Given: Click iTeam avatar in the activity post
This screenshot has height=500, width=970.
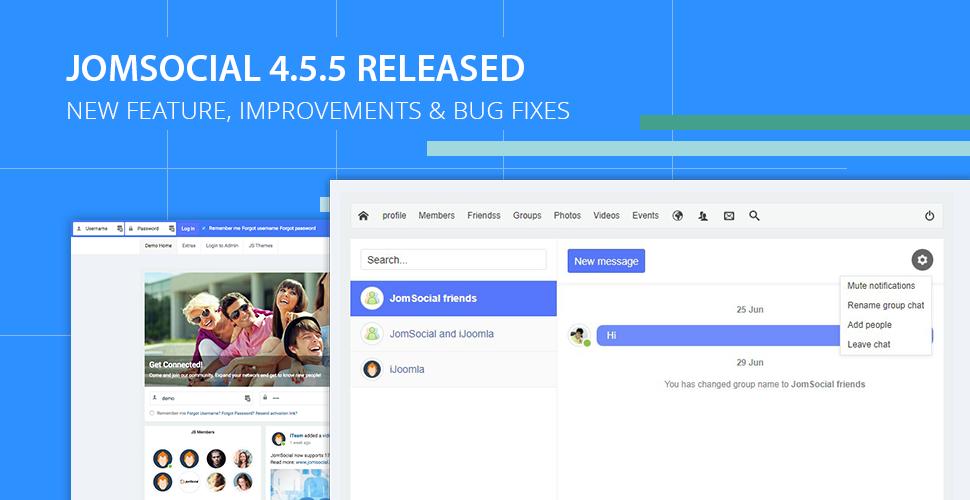Looking at the screenshot, I should [x=278, y=439].
